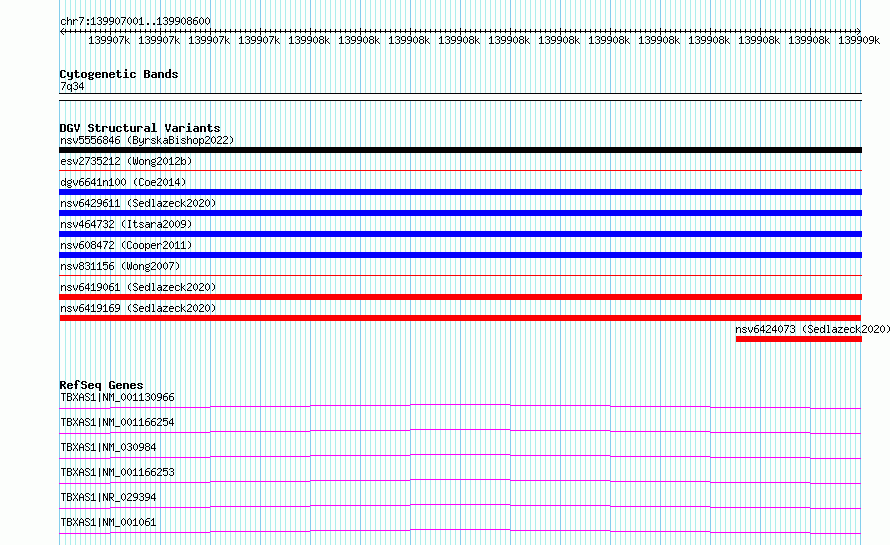890x545 pixels.
Task: Click the nsv6419169 (Sedlazeck2020) label
Action: [138, 308]
